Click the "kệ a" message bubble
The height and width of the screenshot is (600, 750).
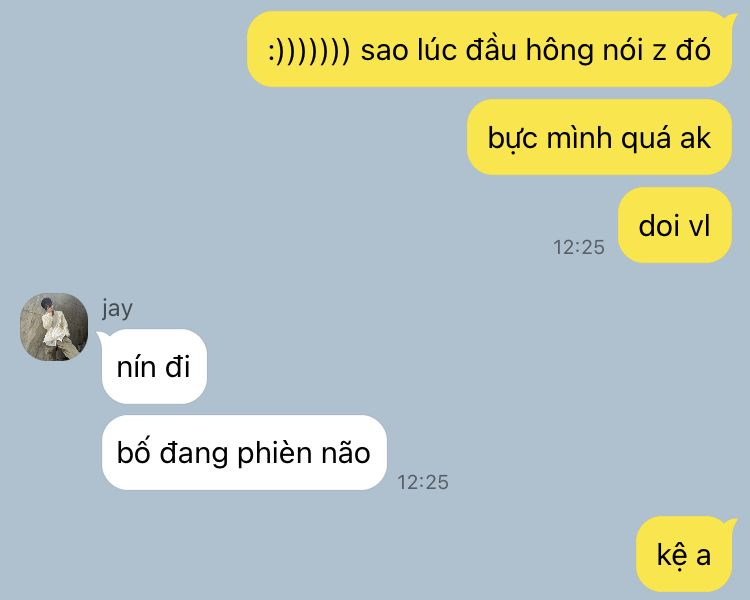[x=684, y=554]
